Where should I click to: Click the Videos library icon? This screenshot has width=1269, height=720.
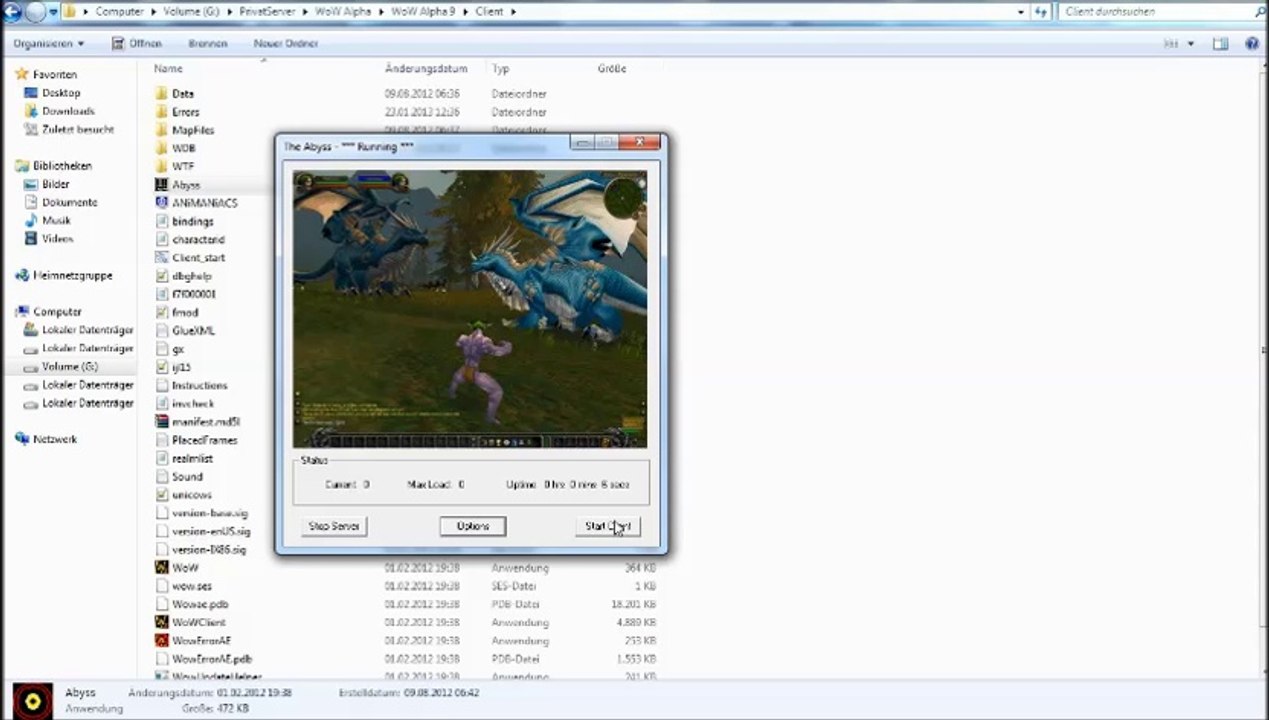[x=30, y=239]
